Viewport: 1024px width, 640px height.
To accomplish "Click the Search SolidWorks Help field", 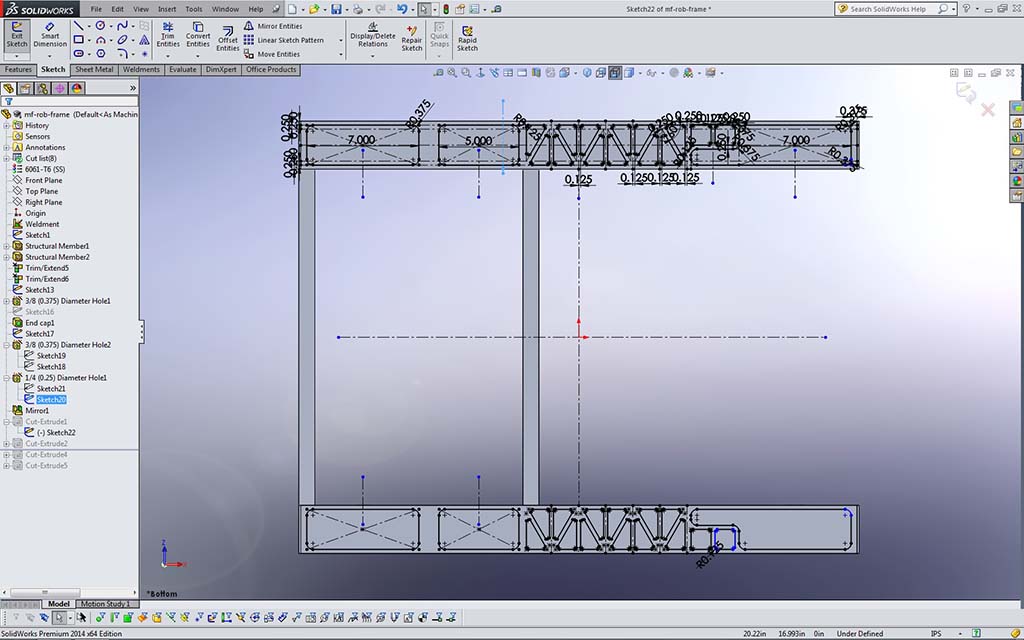I will pyautogui.click(x=888, y=9).
